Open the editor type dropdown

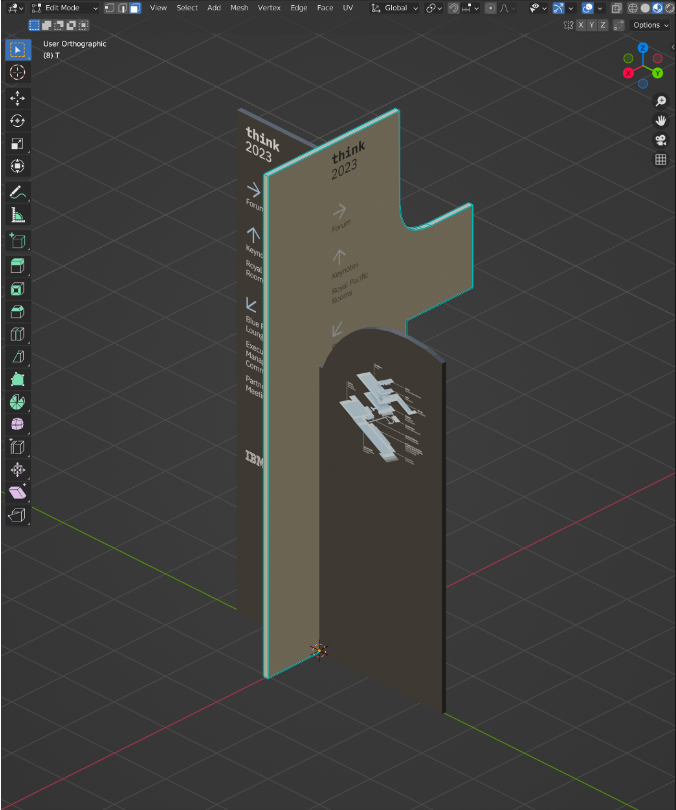(x=15, y=8)
